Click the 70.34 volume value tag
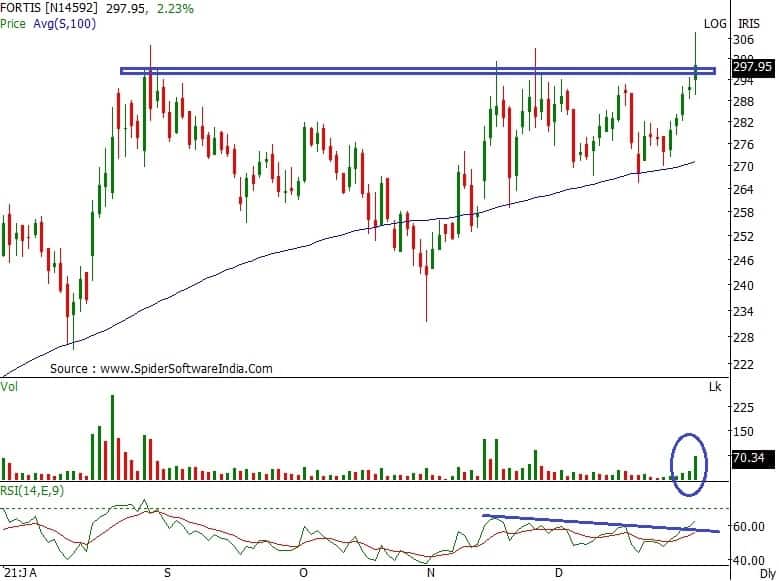 tap(749, 458)
